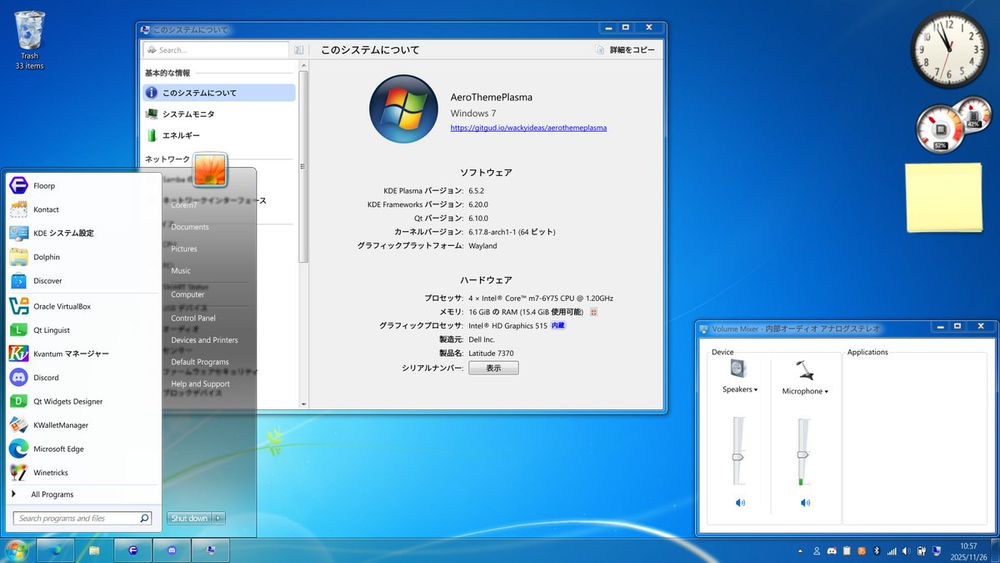Click the Bluetooth tray icon
The image size is (1000, 563).
(x=876, y=551)
